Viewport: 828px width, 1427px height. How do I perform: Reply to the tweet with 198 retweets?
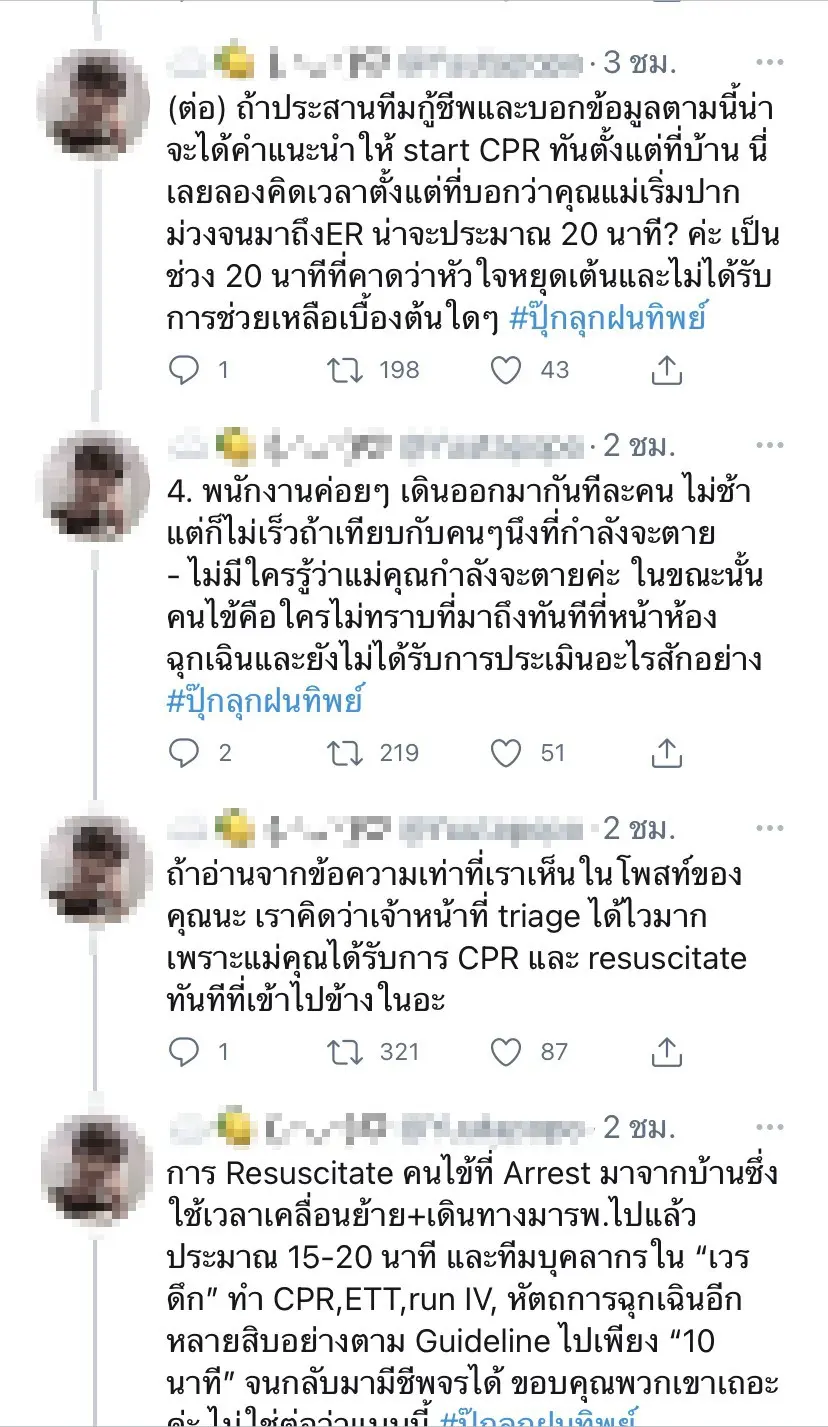click(184, 370)
